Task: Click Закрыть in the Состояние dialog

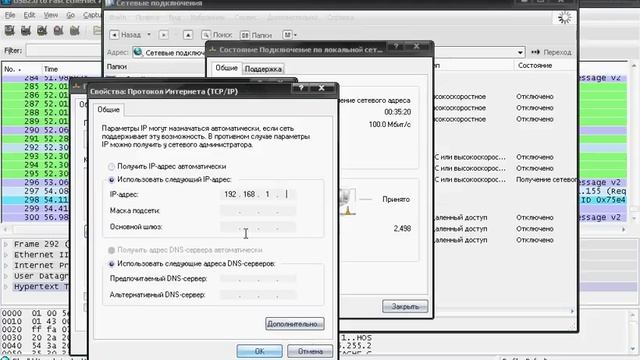Action: click(405, 306)
